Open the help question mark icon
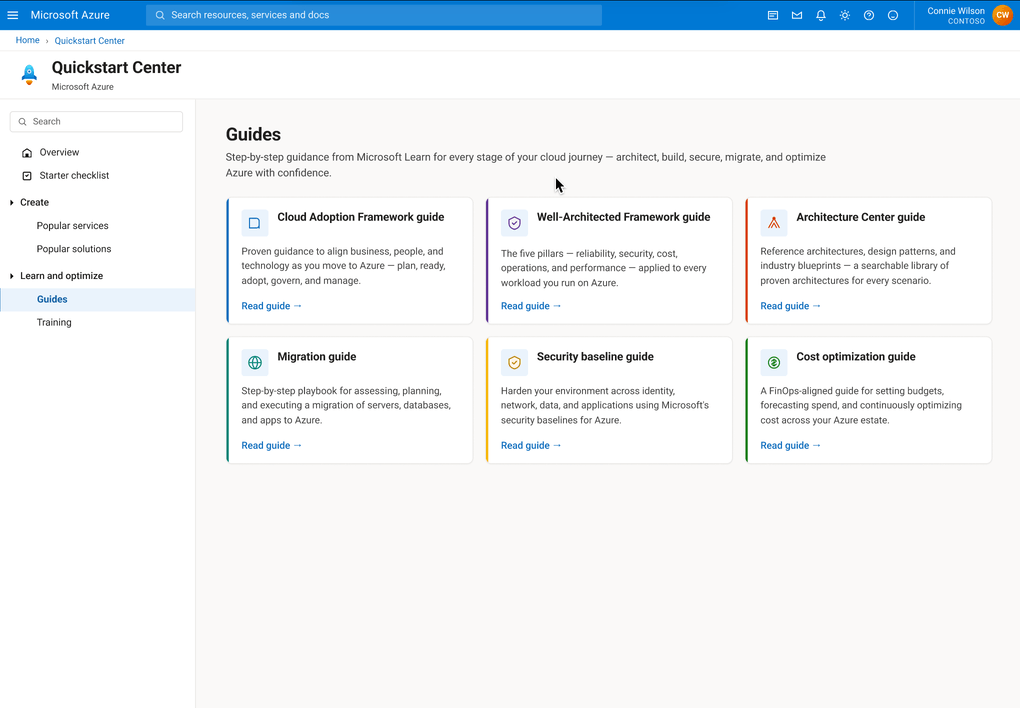The width and height of the screenshot is (1020, 708). [868, 15]
